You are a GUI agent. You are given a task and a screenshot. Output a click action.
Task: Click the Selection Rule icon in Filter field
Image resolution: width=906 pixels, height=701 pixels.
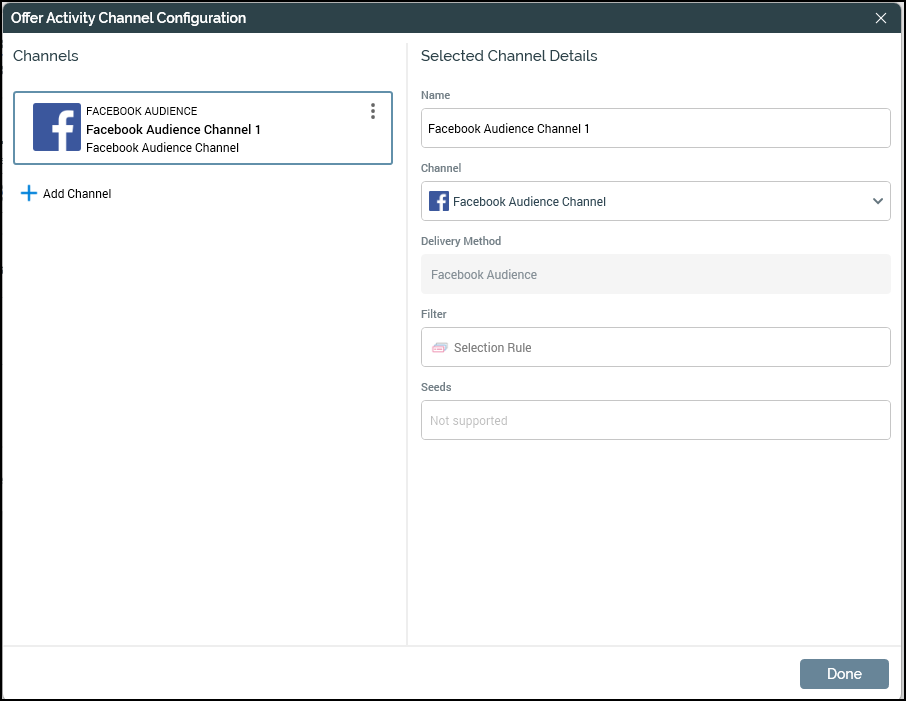click(440, 348)
